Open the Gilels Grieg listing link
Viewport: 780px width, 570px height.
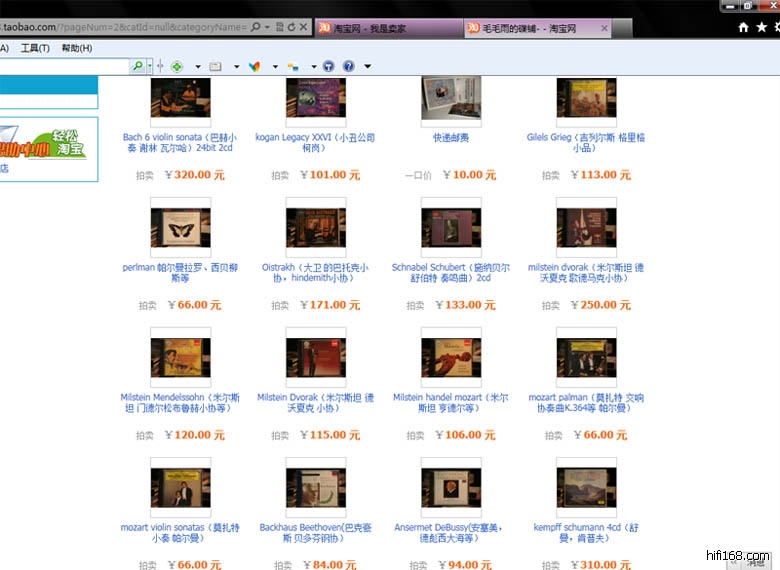point(586,143)
